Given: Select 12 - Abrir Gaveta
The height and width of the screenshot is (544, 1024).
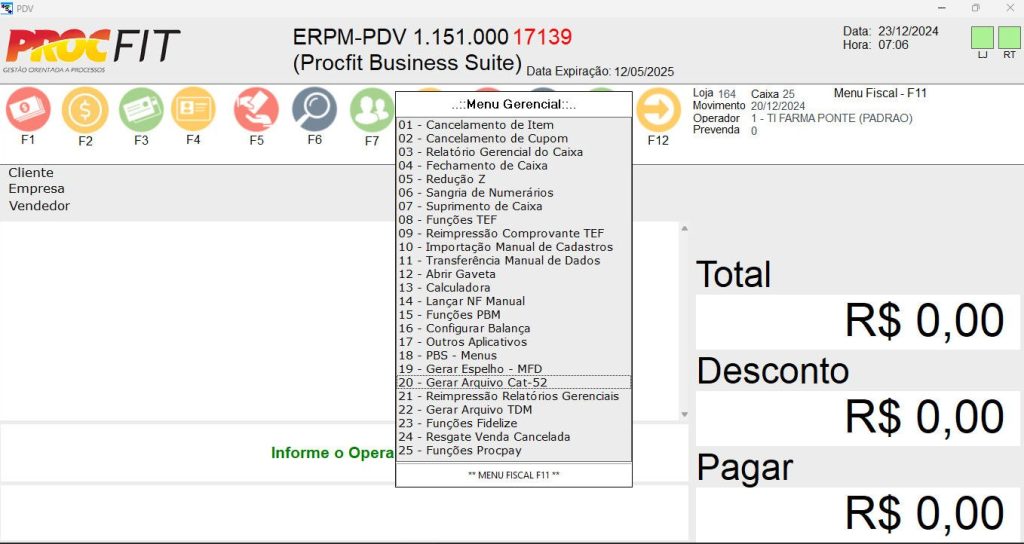Looking at the screenshot, I should pos(514,274).
